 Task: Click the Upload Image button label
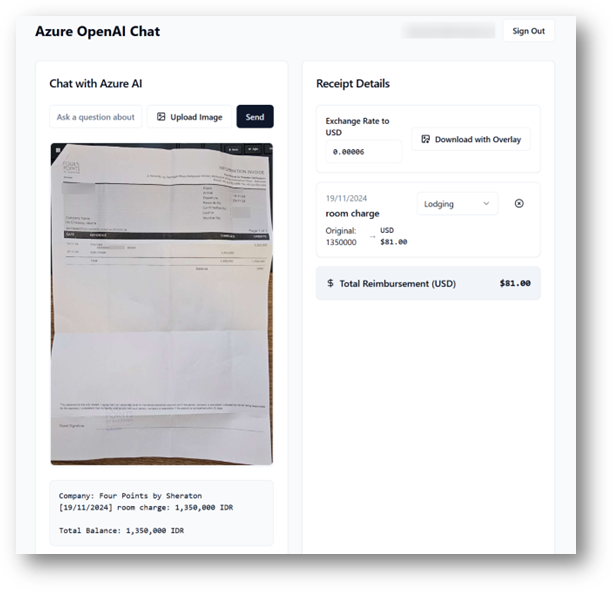(x=196, y=117)
